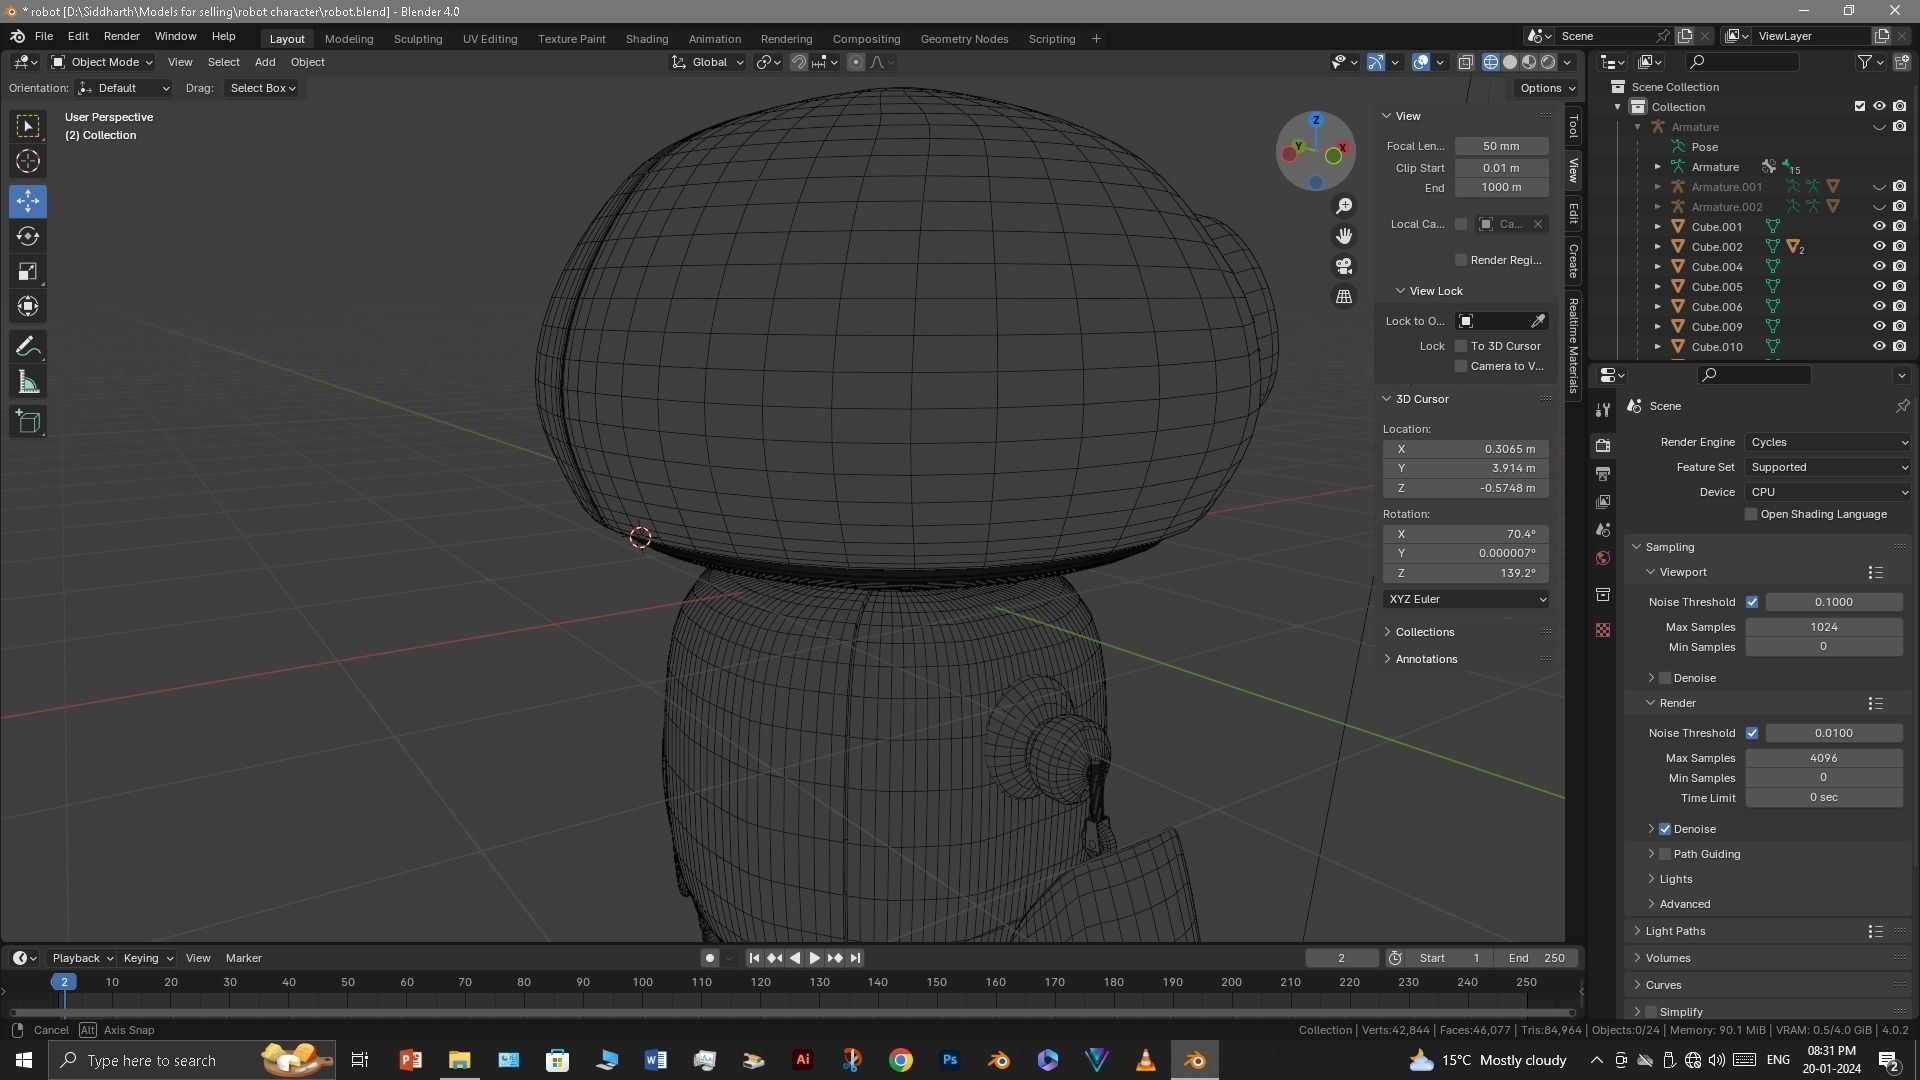Switch to material preview shading

(1529, 62)
